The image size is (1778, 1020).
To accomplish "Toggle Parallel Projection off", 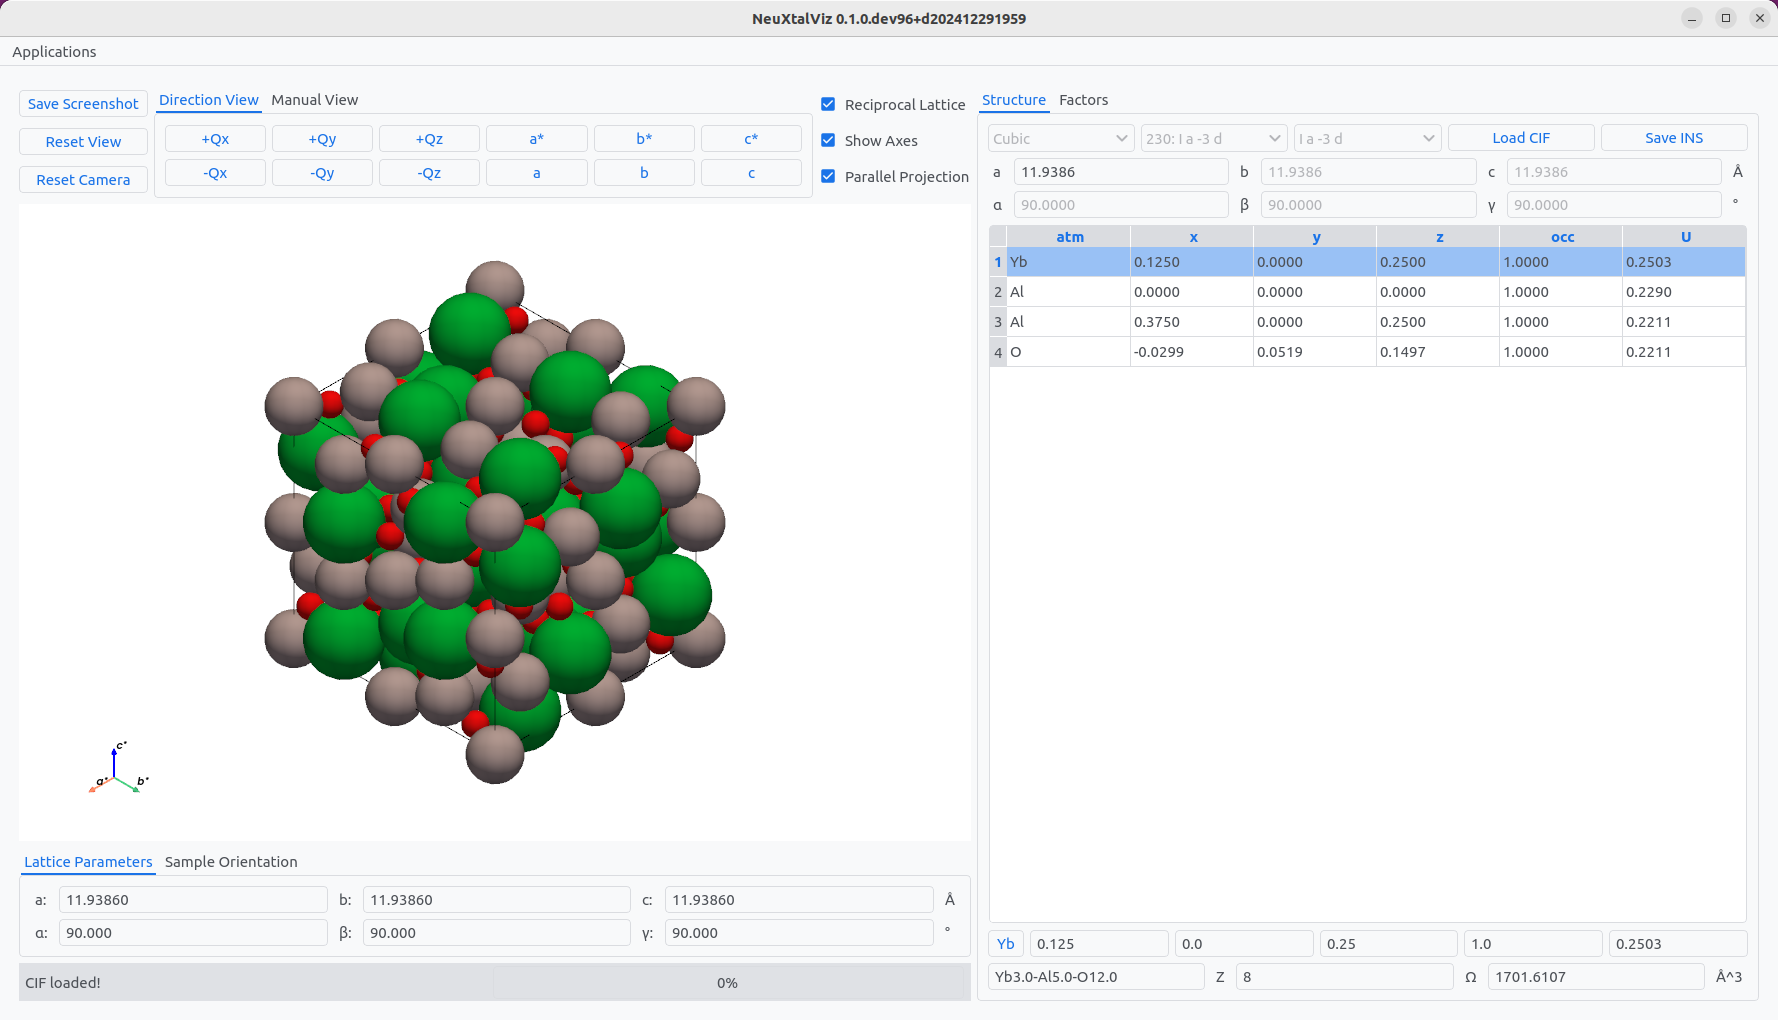I will [x=828, y=177].
